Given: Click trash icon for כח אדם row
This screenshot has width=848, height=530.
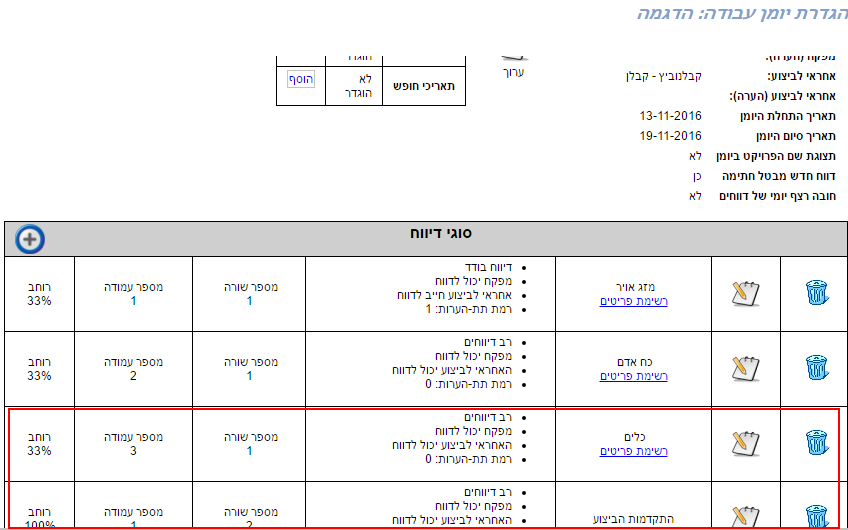Looking at the screenshot, I should [817, 367].
